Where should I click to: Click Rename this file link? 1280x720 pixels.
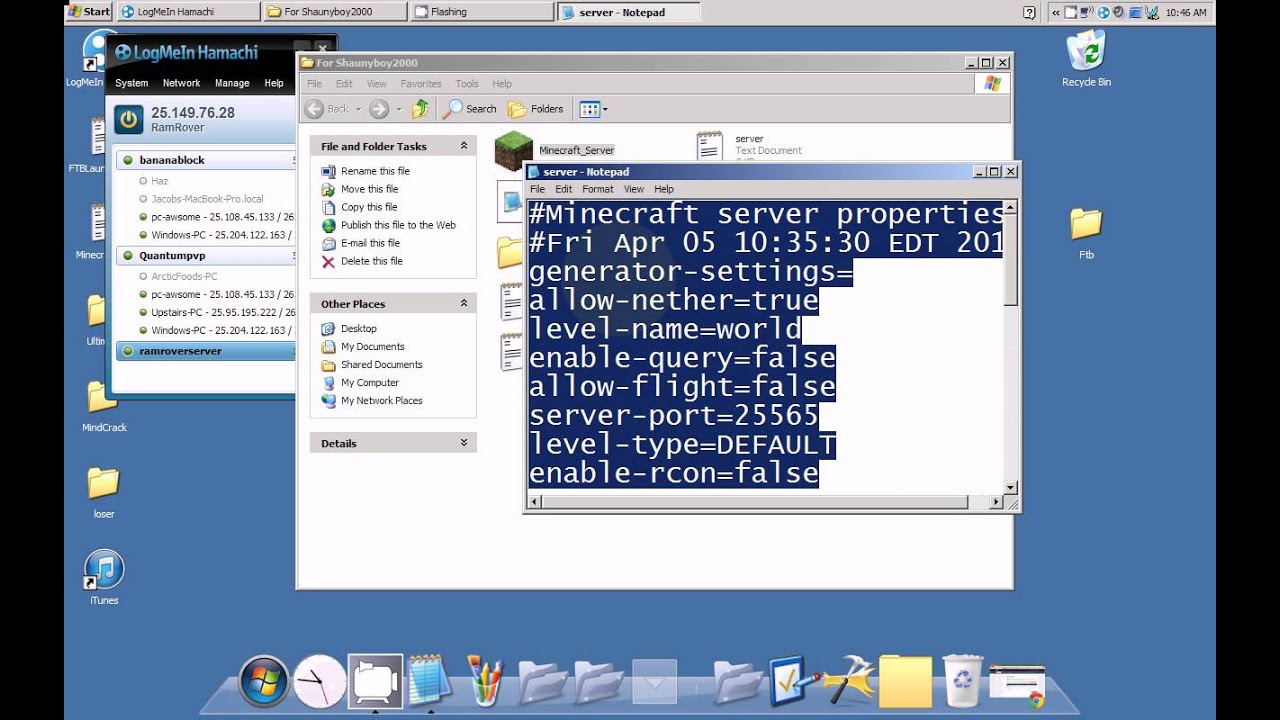pos(375,171)
